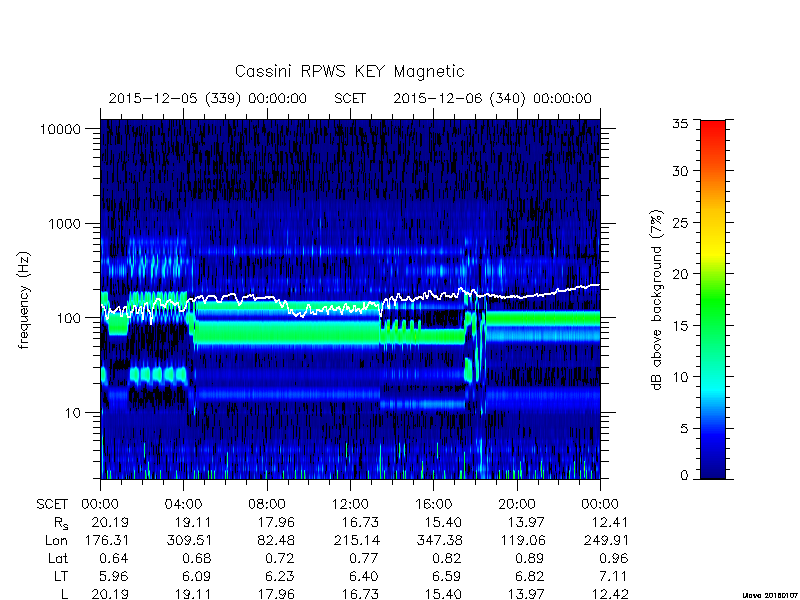Click the title "Cassini RPWS KEY Magnetic"
The image size is (800, 600).
point(349,71)
